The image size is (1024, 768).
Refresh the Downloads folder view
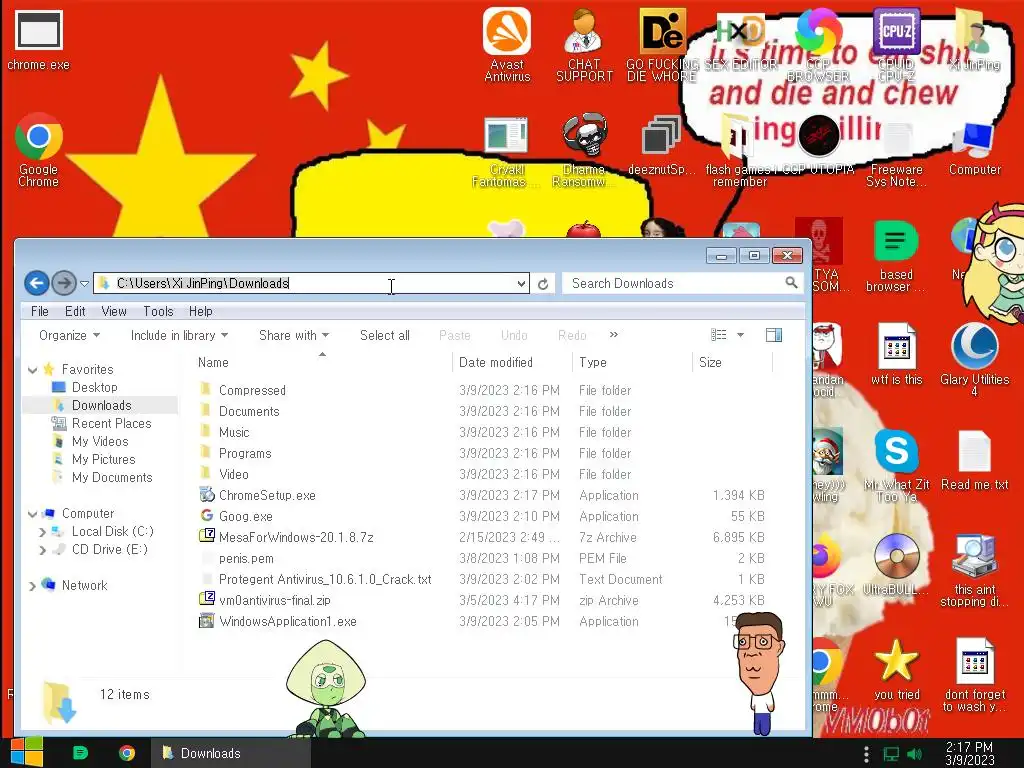pos(543,283)
